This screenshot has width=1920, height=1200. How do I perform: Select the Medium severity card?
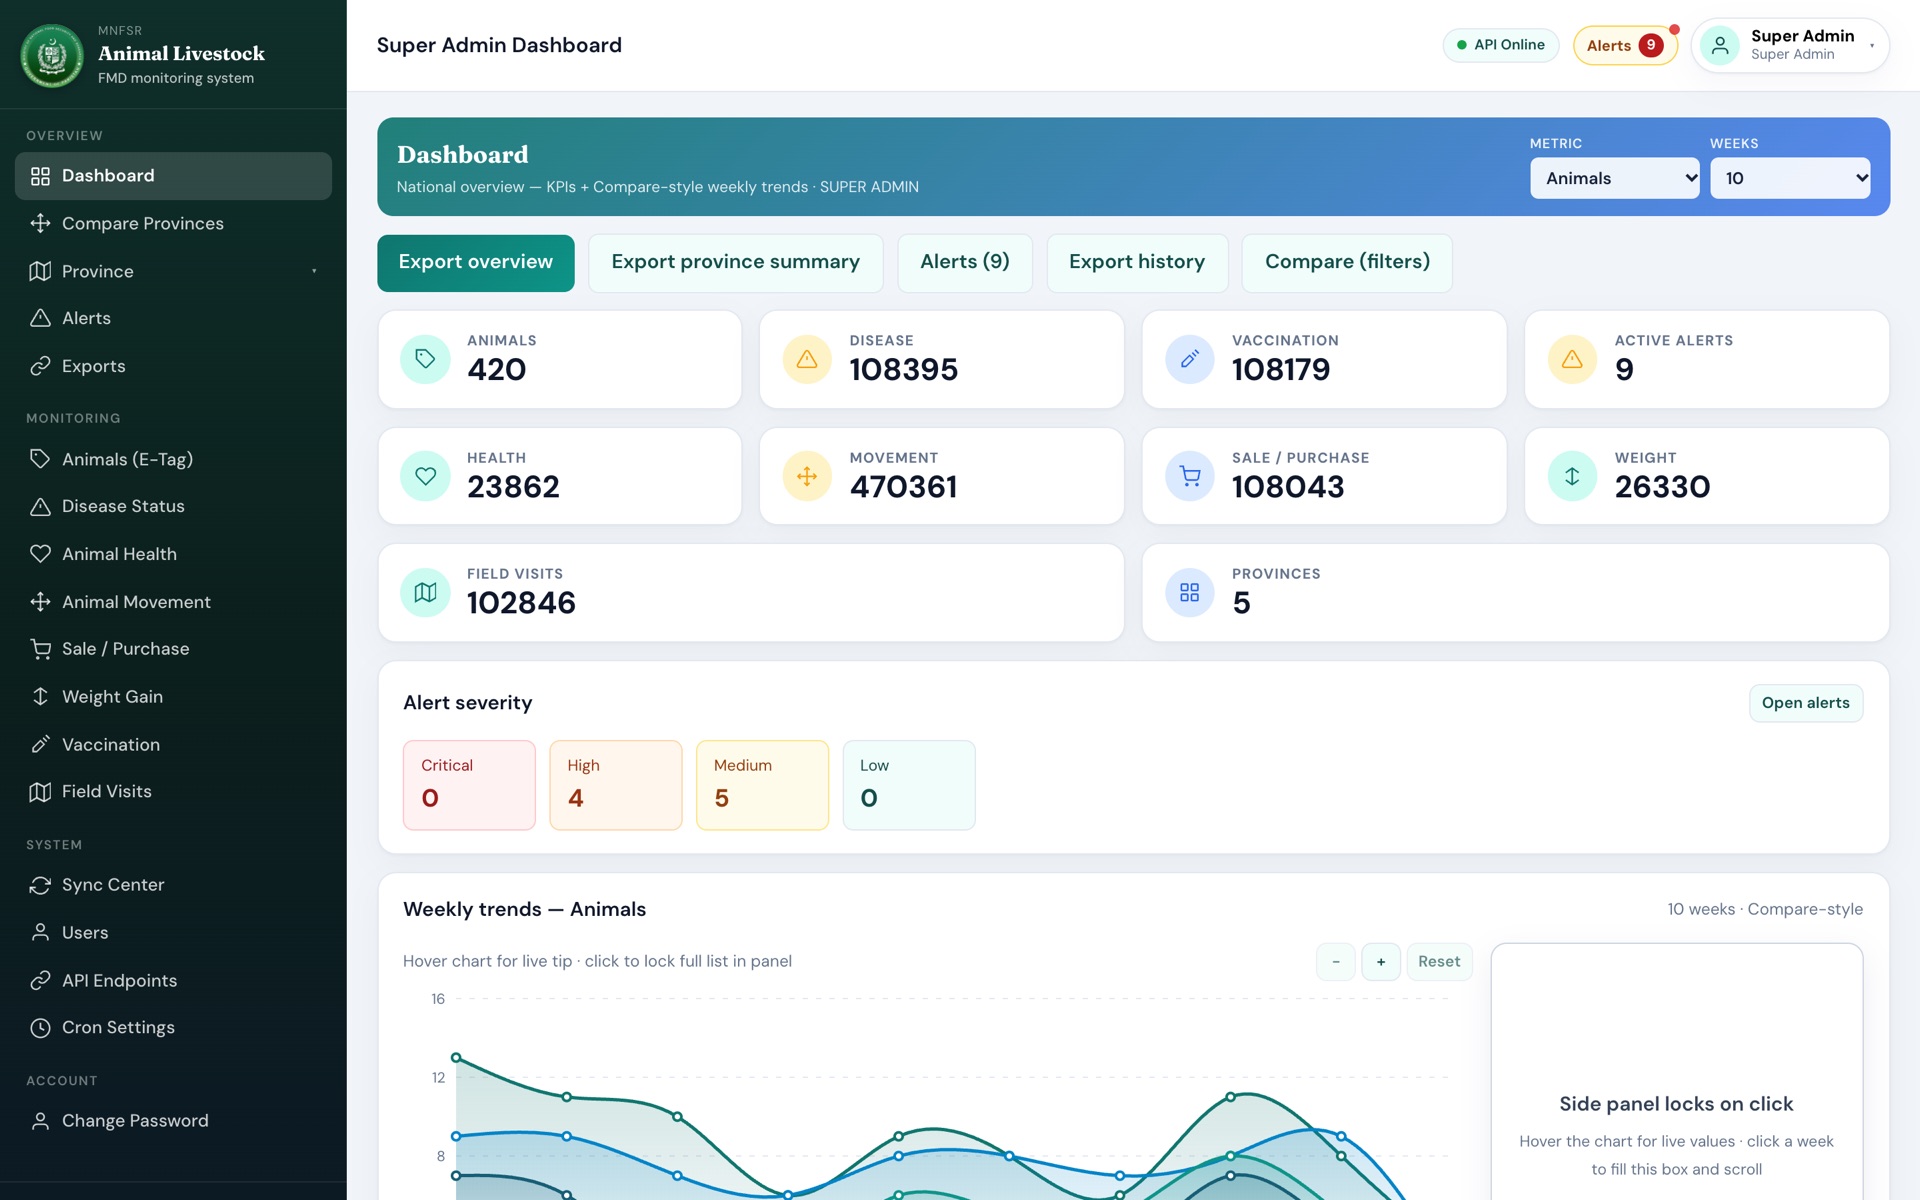[x=762, y=785]
